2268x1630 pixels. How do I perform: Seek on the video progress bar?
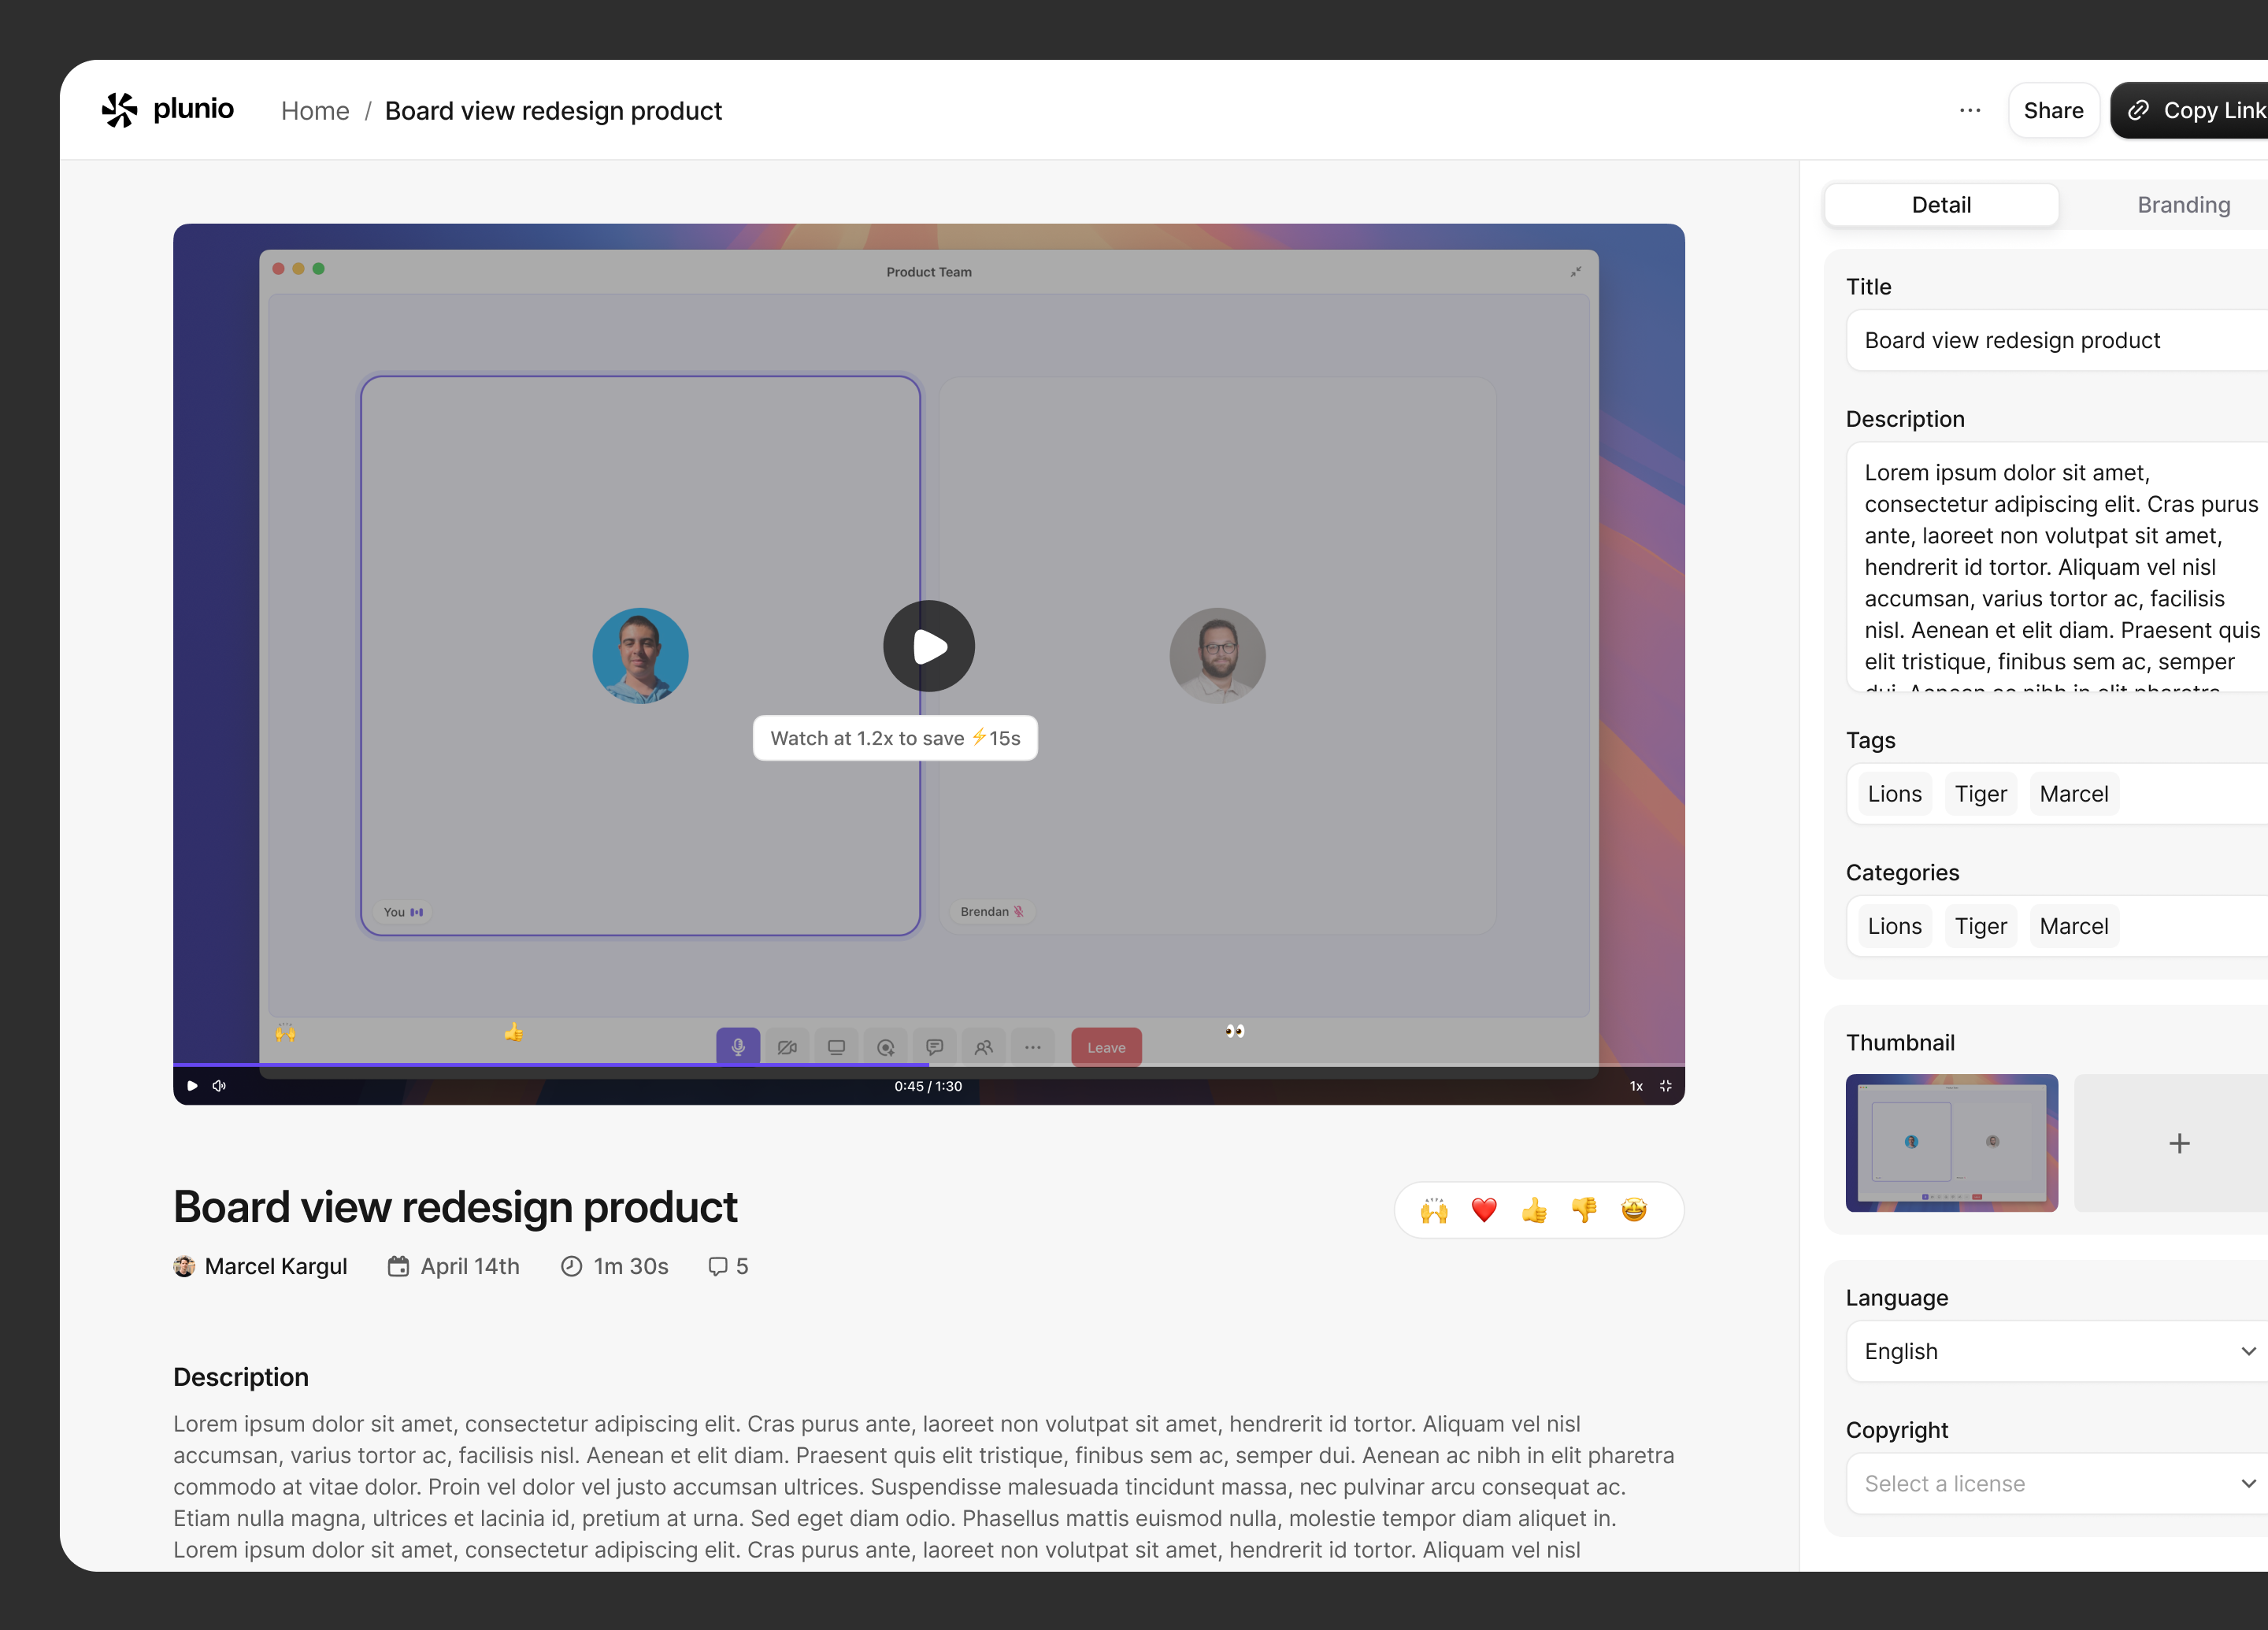pyautogui.click(x=929, y=1065)
